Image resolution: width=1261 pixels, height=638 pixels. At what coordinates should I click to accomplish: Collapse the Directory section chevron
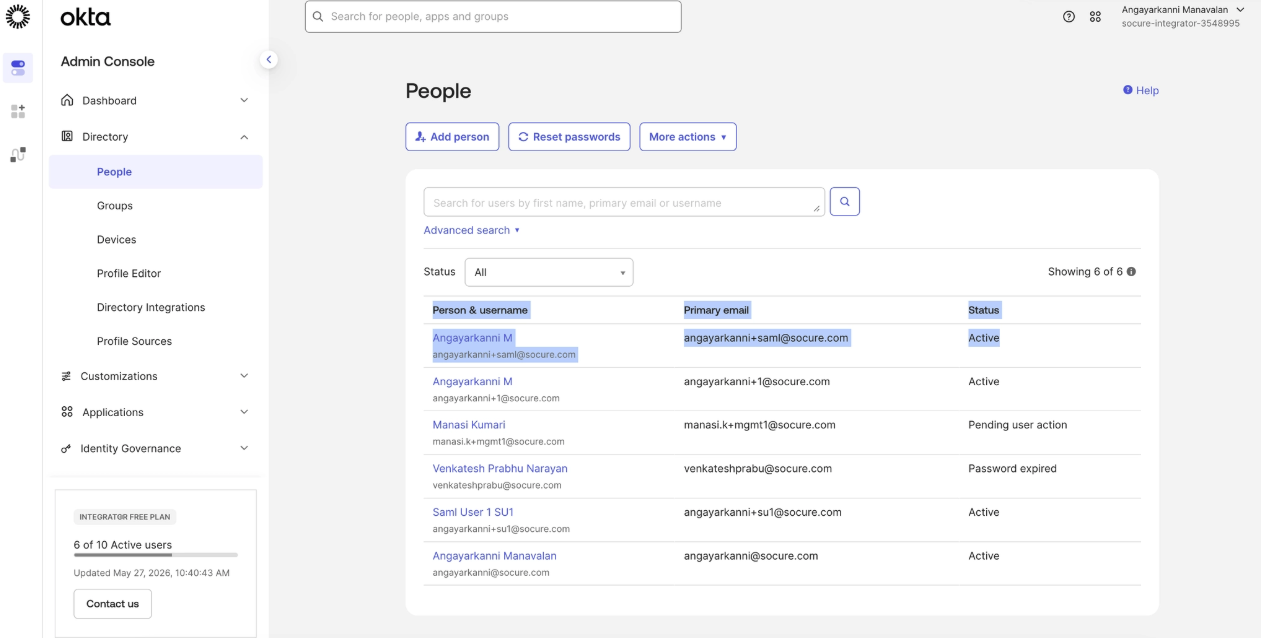pyautogui.click(x=244, y=137)
